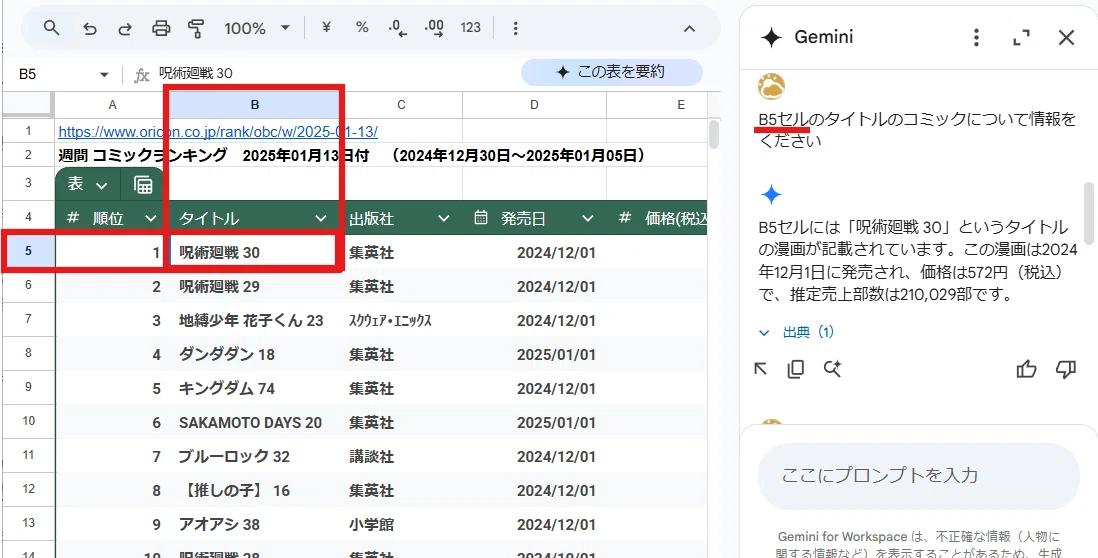Select the 2025/01/01 date in ダンダダン row
This screenshot has width=1098, height=558.
534,354
